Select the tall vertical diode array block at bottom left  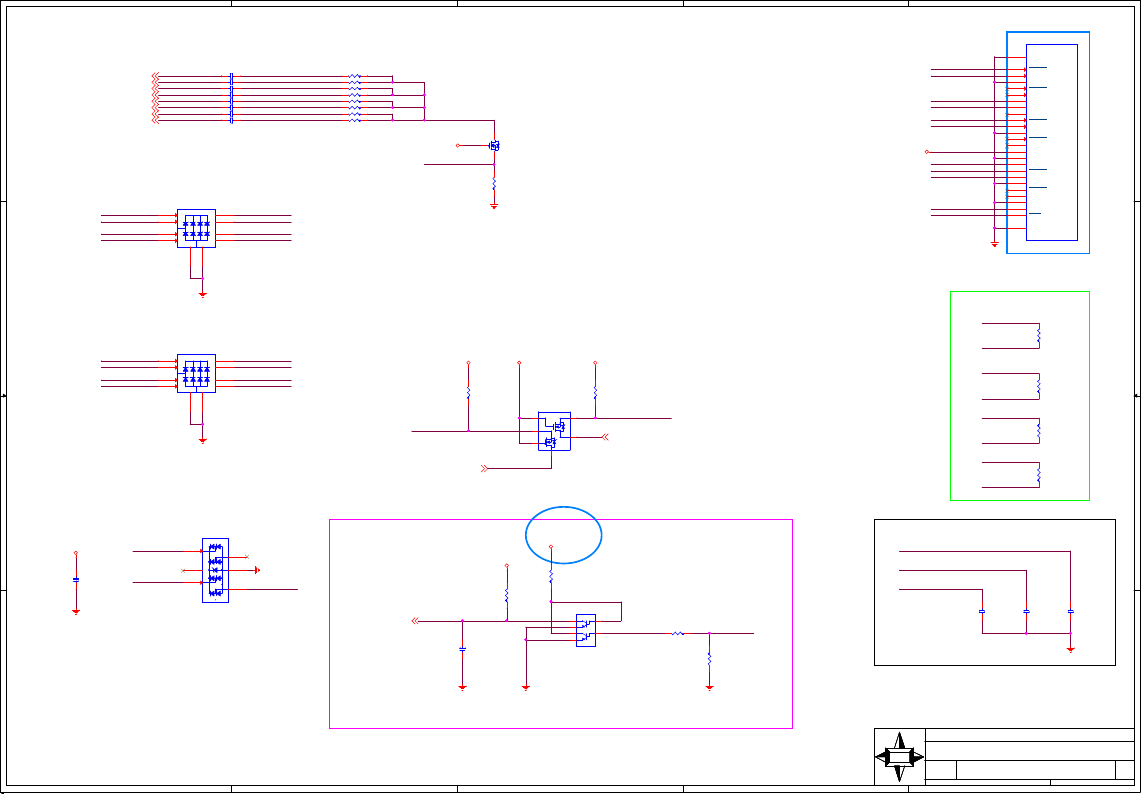[215, 571]
